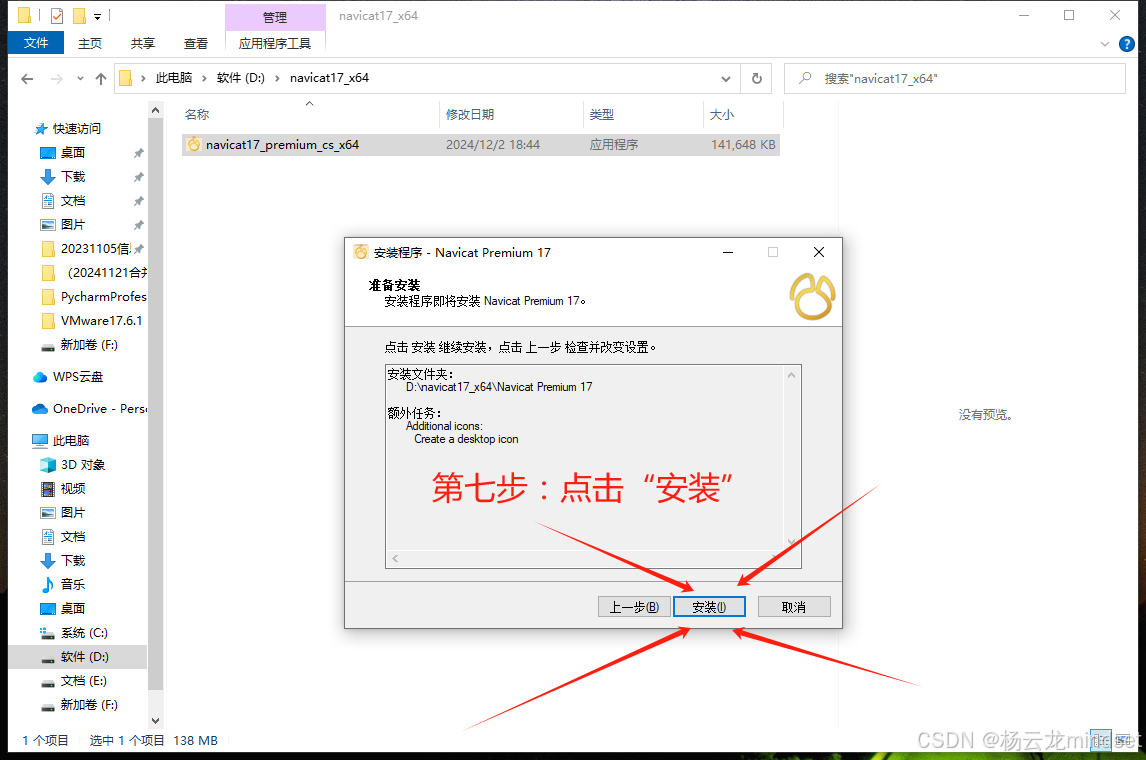Select 此电脑 in the navigation pane

tap(70, 441)
